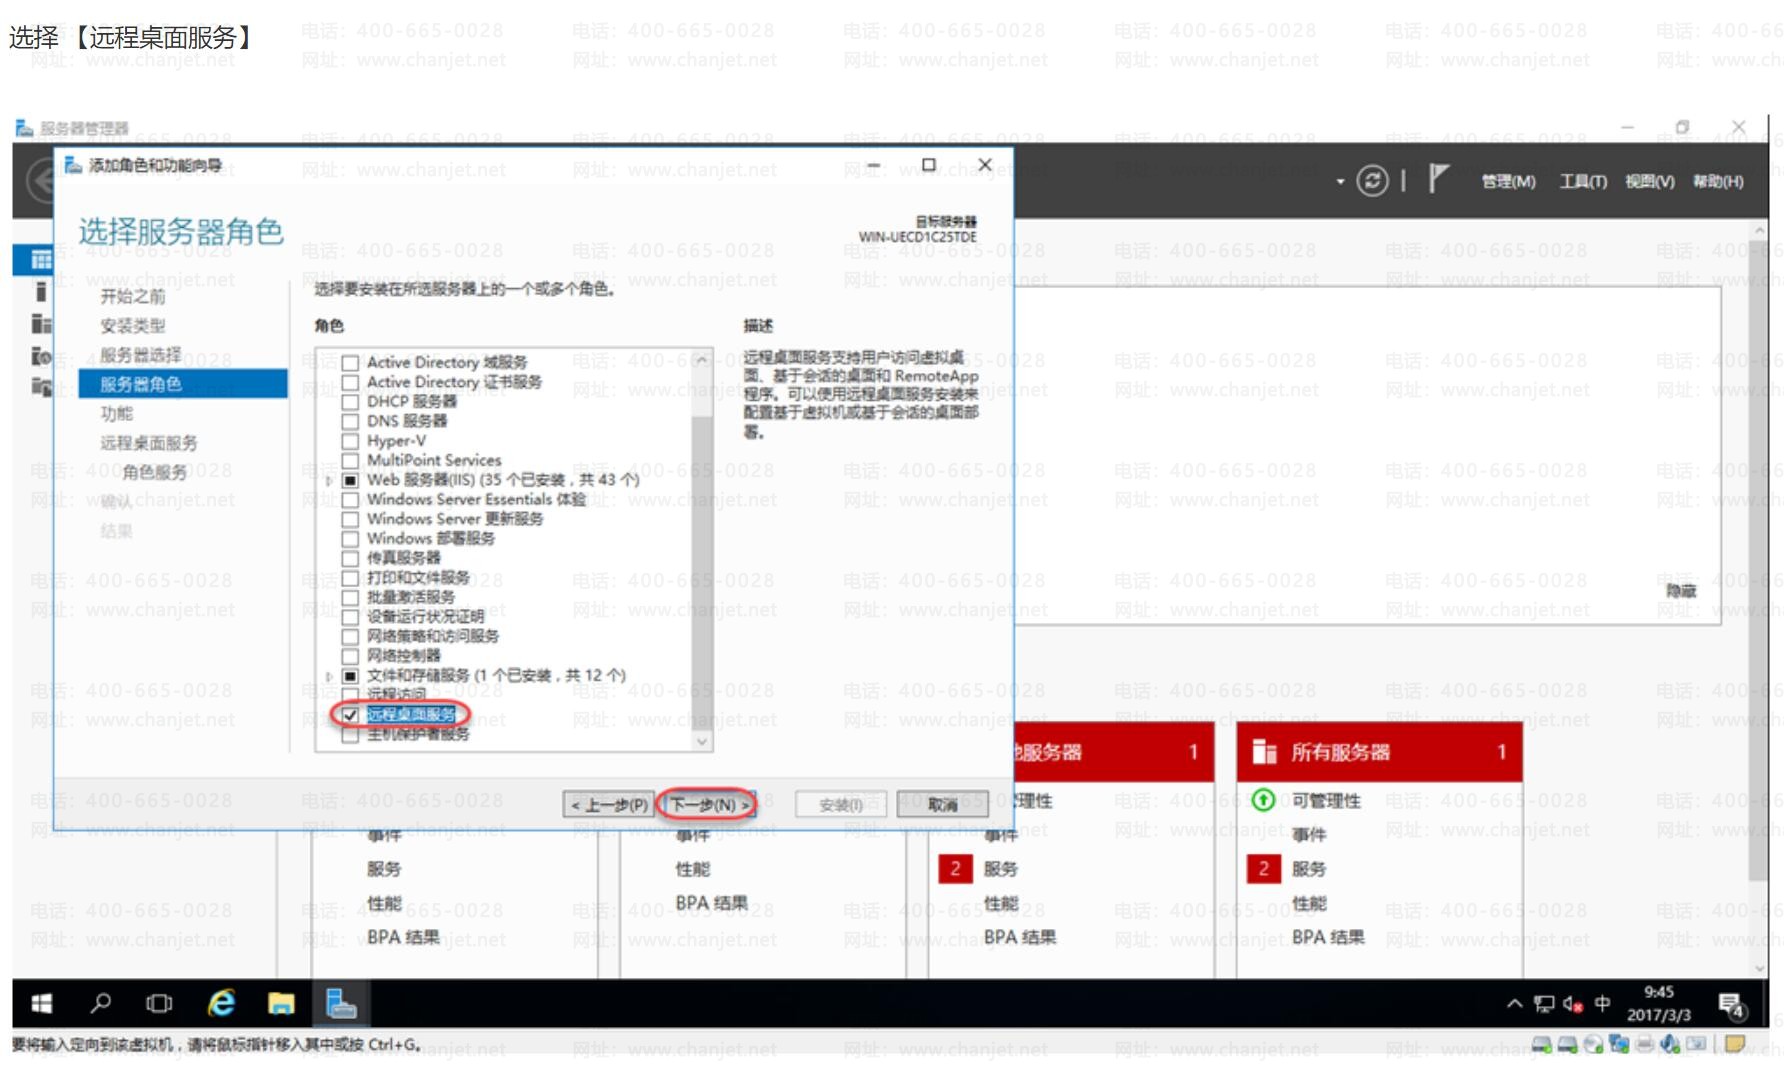Select the local server icon in Server Manager sidebar
This screenshot has width=1784, height=1069.
41,292
